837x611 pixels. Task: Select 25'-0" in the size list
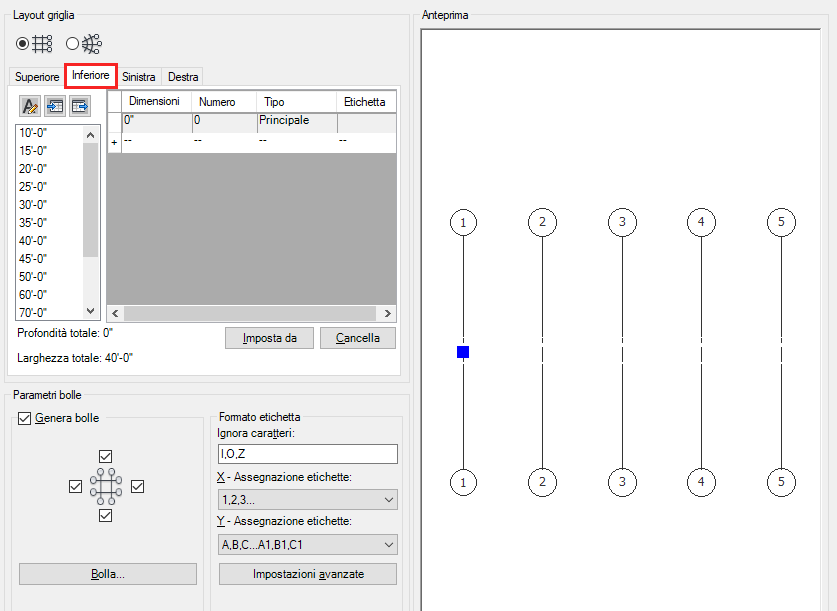point(33,187)
